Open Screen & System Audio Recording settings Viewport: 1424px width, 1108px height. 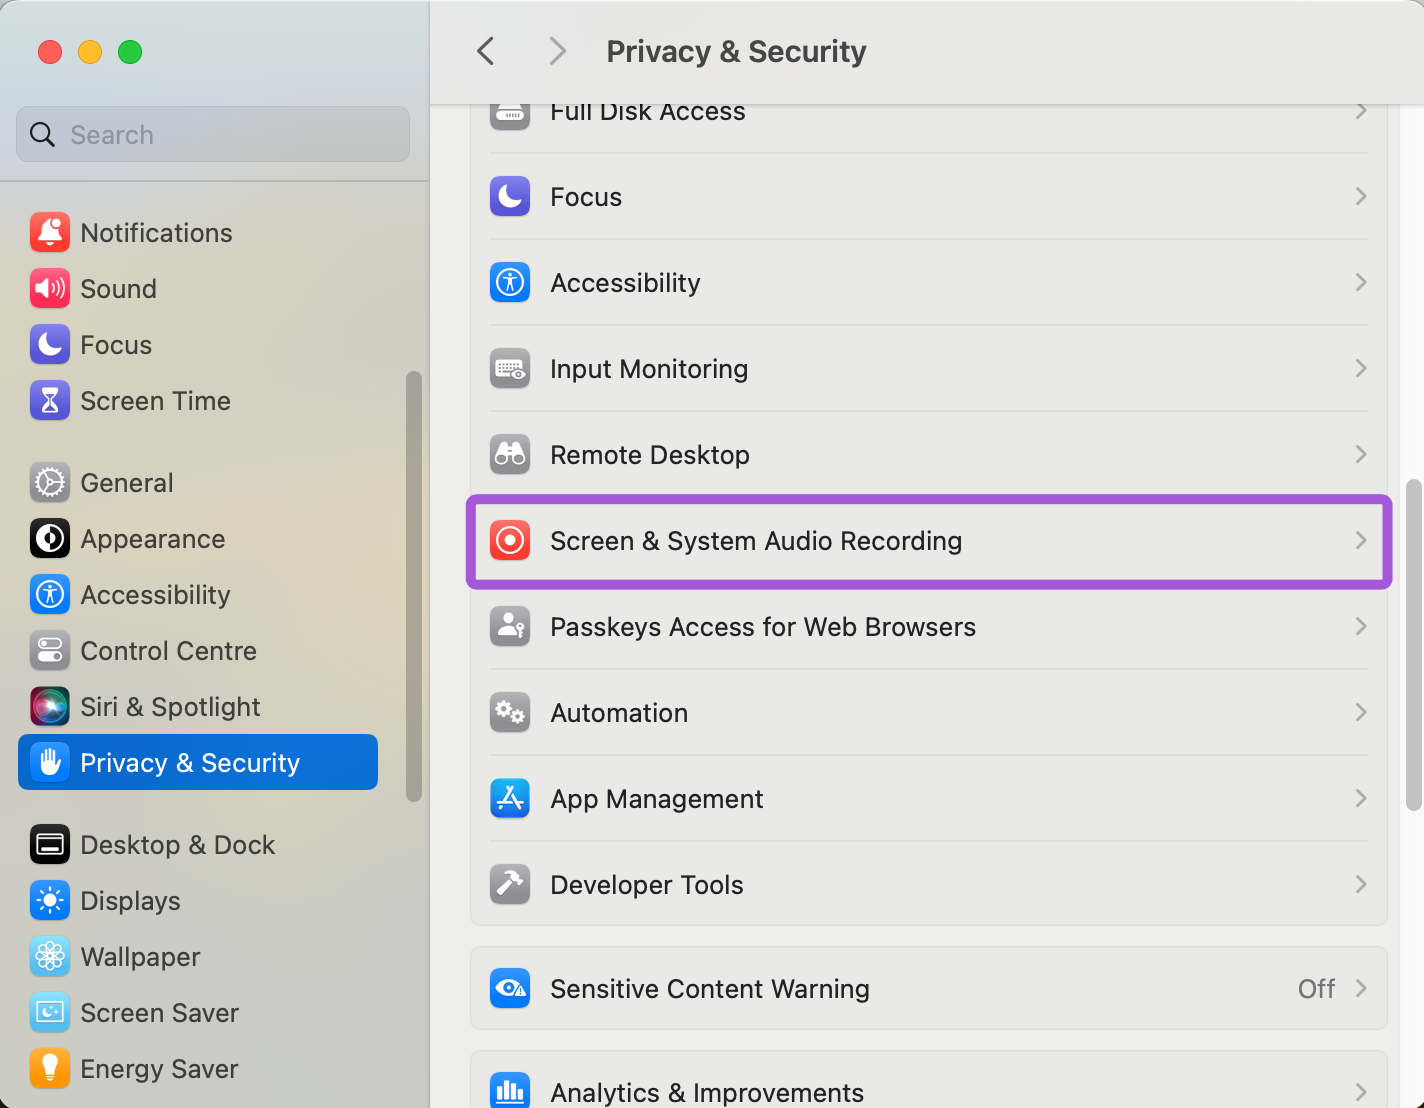[929, 541]
